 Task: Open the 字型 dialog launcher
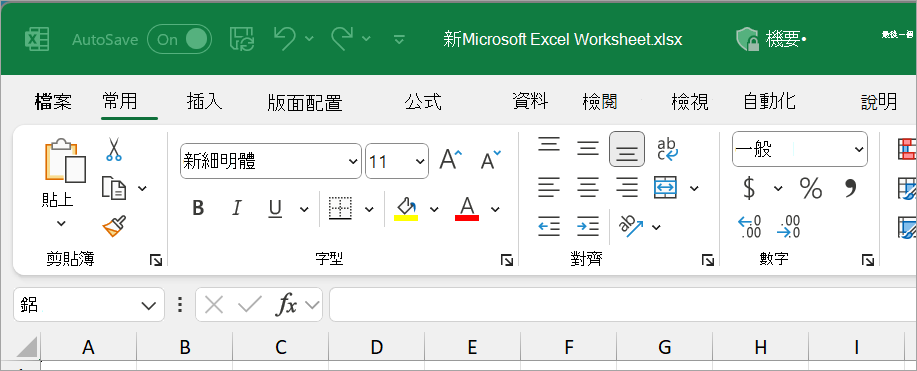tap(506, 260)
